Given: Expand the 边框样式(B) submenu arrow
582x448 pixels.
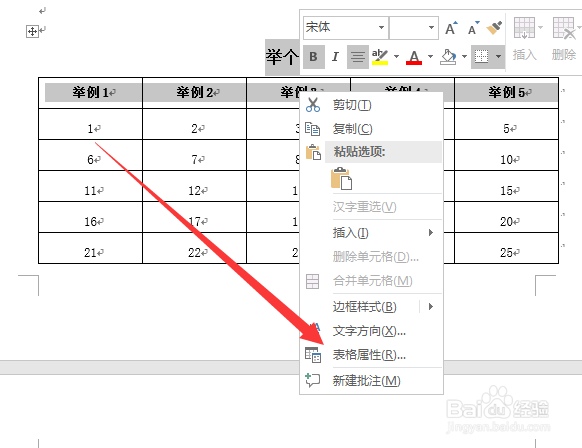Looking at the screenshot, I should pyautogui.click(x=431, y=307).
